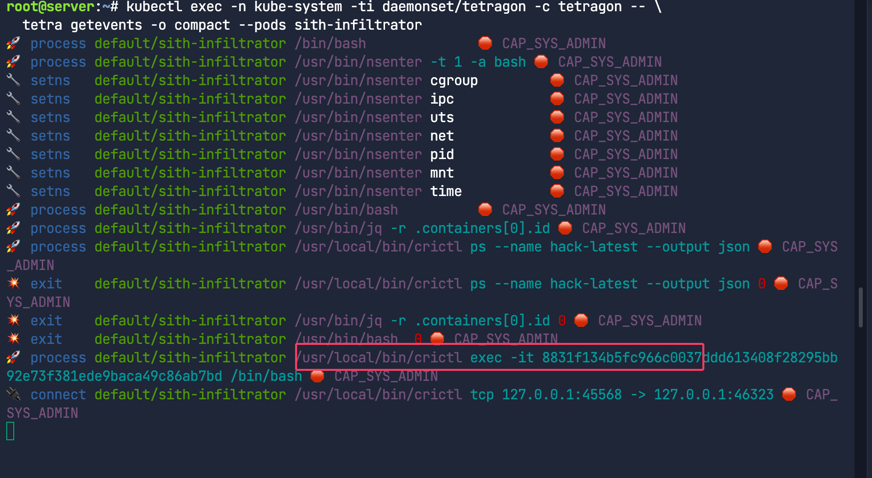The image size is (872, 478).
Task: Click the plug icon on the connect line
Action: coord(13,395)
